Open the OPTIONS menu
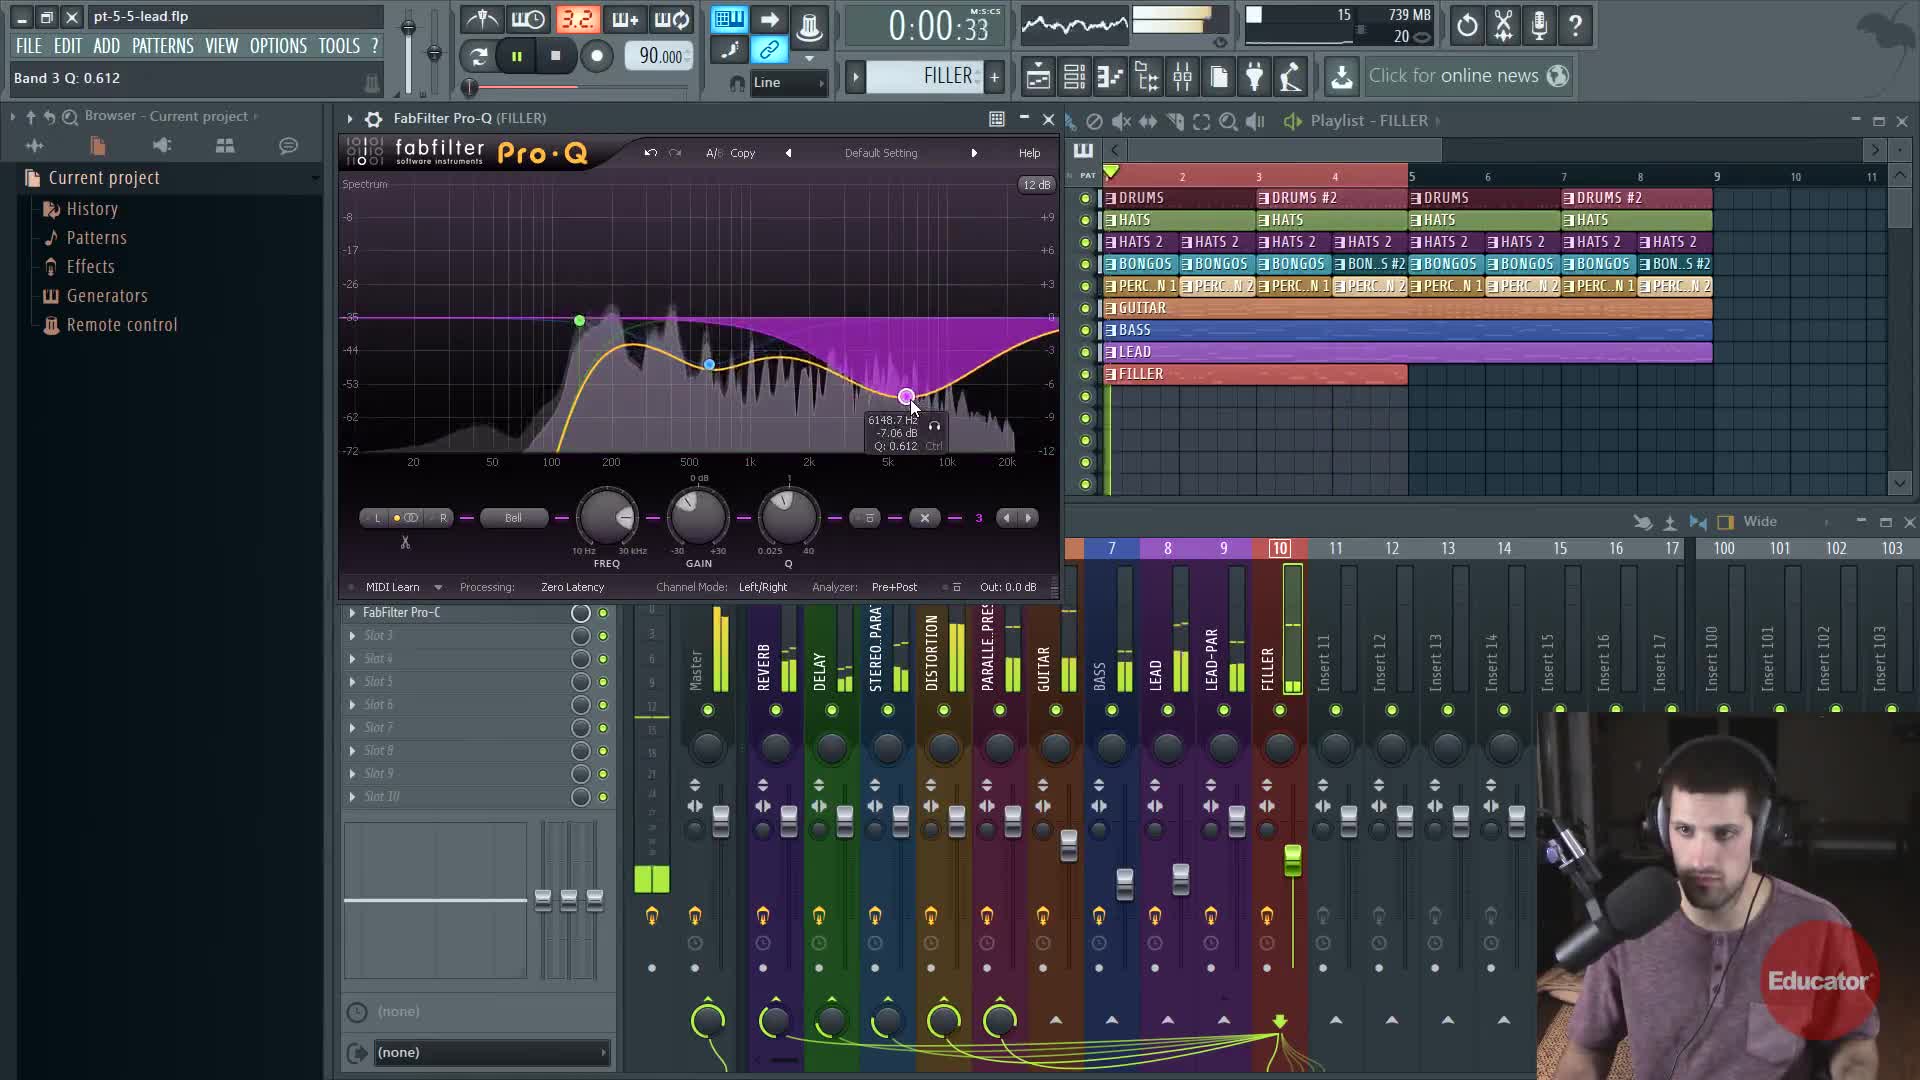1920x1080 pixels. [x=278, y=46]
